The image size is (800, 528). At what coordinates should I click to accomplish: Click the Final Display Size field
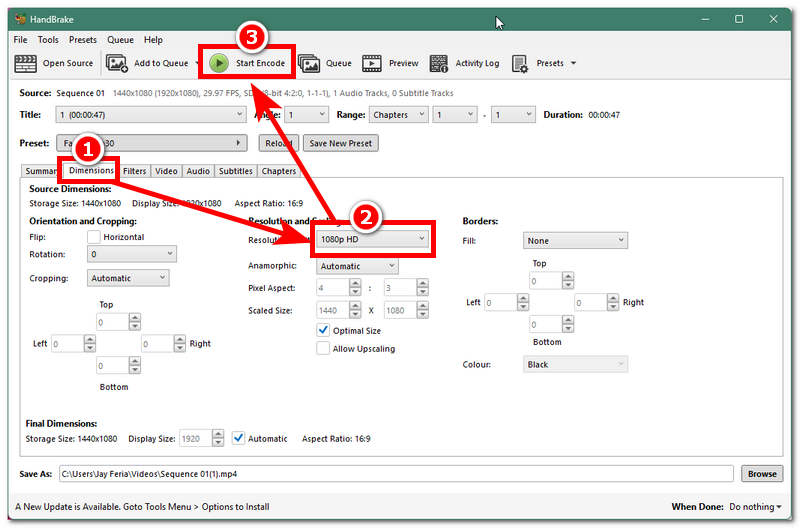point(195,439)
